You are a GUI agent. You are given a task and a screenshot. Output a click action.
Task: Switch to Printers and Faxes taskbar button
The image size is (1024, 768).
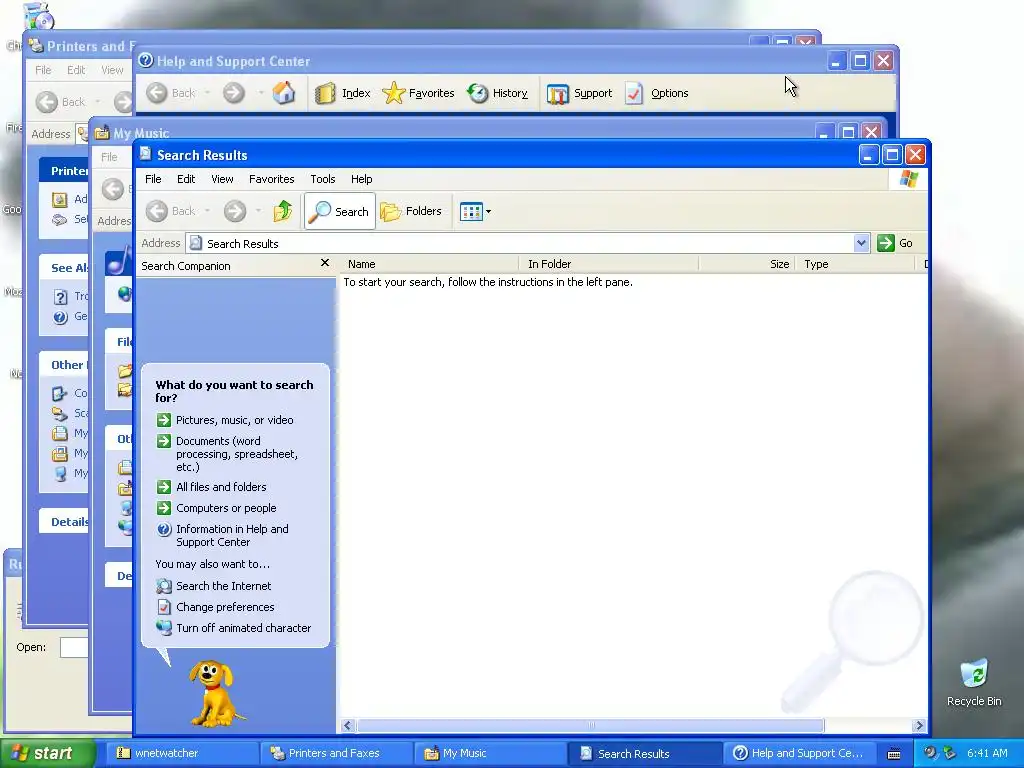[x=335, y=753]
